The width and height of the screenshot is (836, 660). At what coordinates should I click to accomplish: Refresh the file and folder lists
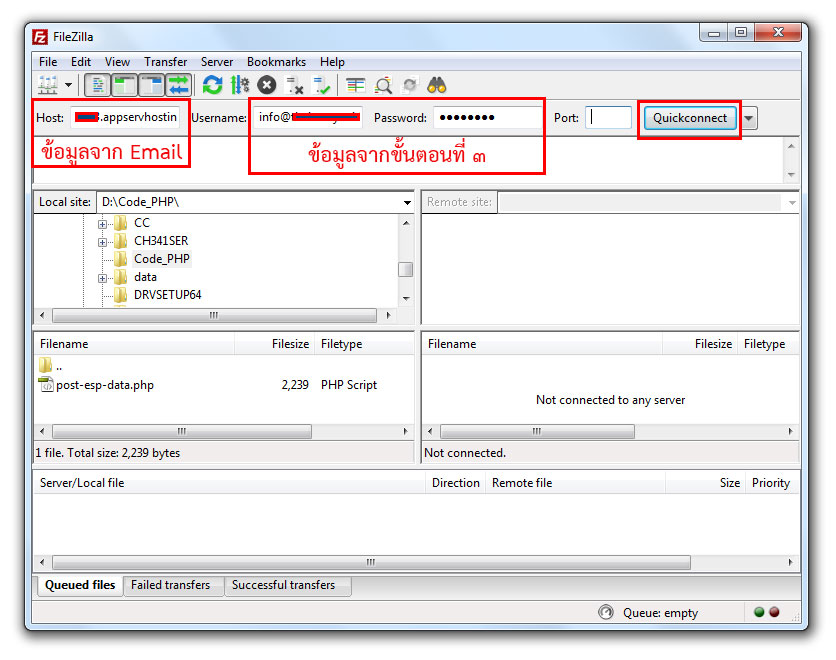pyautogui.click(x=212, y=85)
